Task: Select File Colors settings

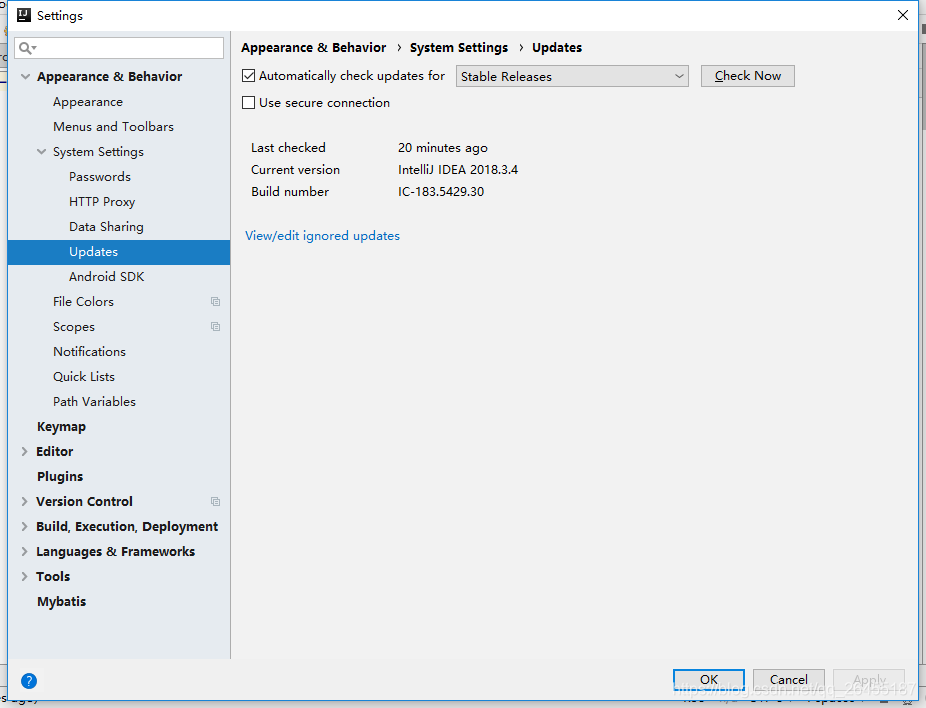Action: point(83,302)
